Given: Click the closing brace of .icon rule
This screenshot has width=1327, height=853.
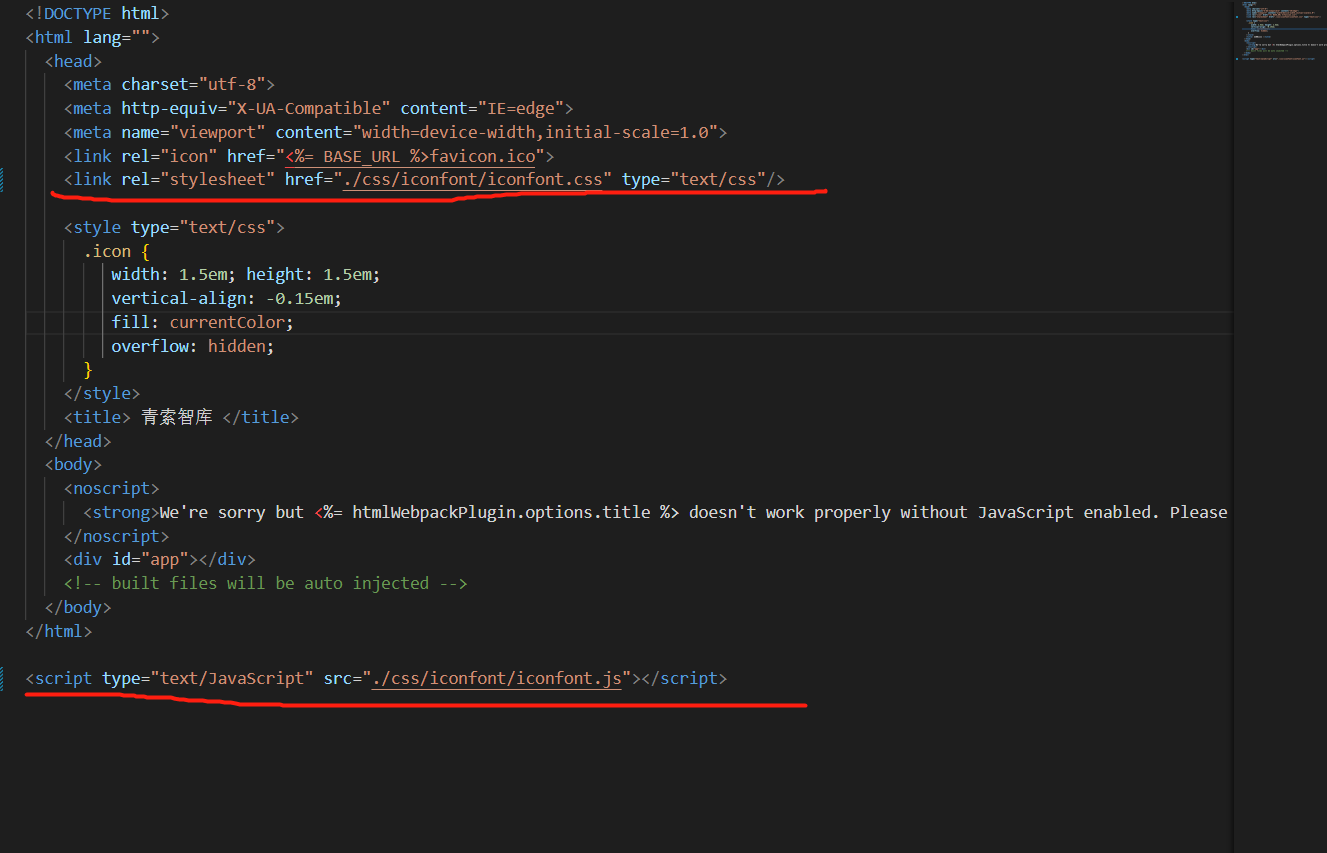Looking at the screenshot, I should click(x=88, y=370).
